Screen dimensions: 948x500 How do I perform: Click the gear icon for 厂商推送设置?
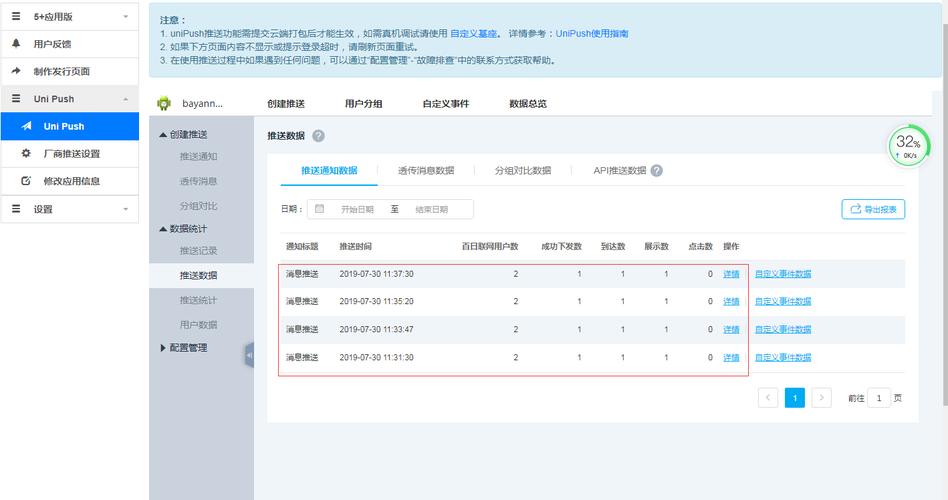(x=26, y=153)
